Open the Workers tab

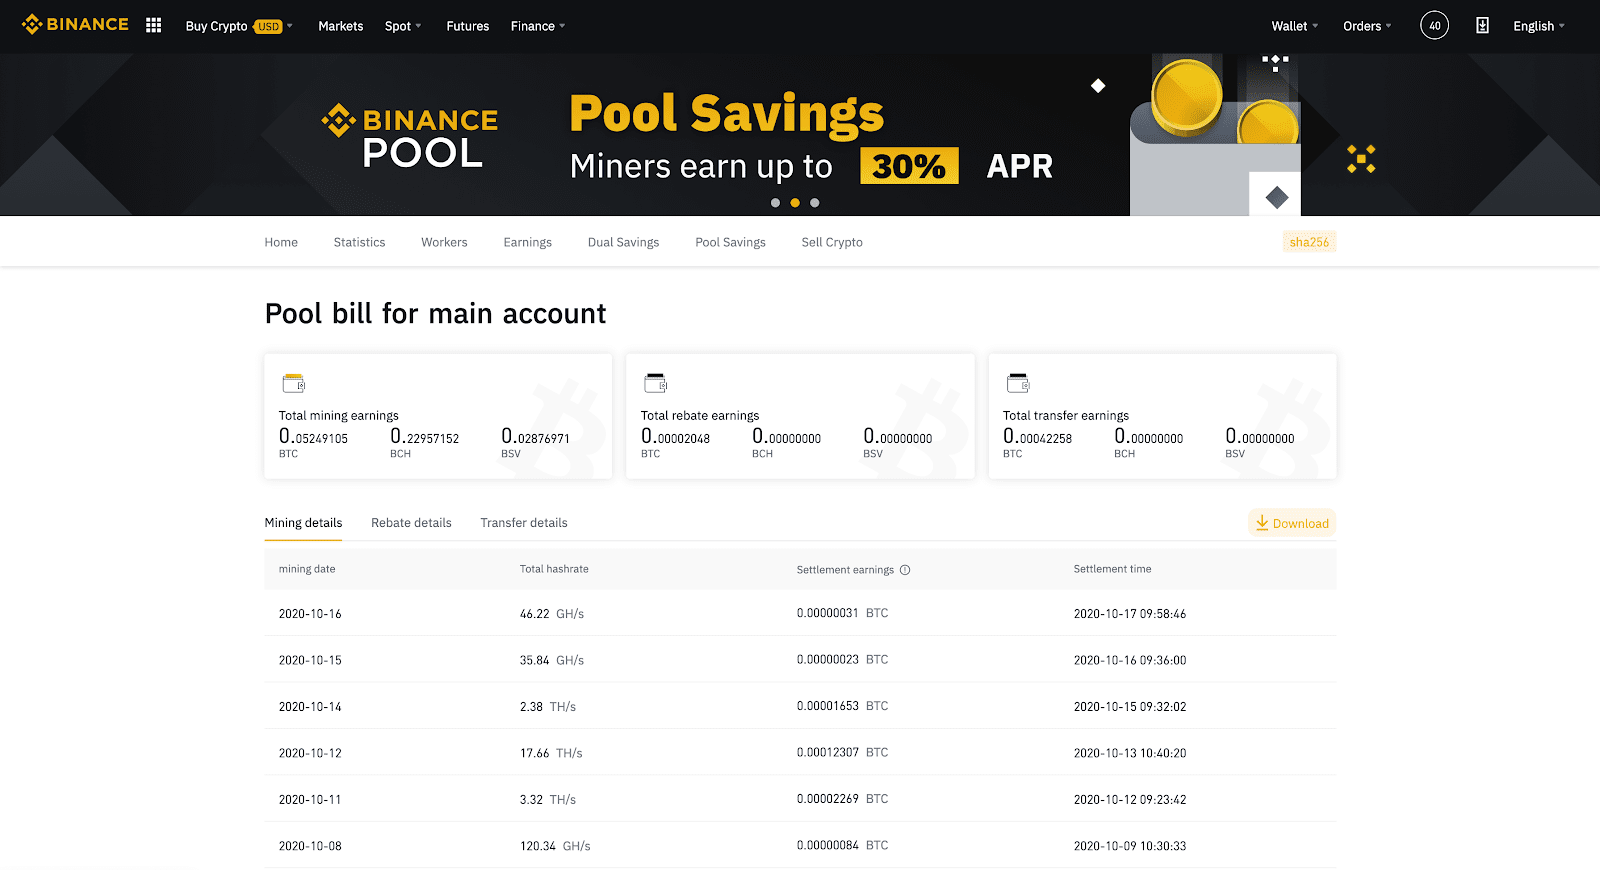(444, 242)
